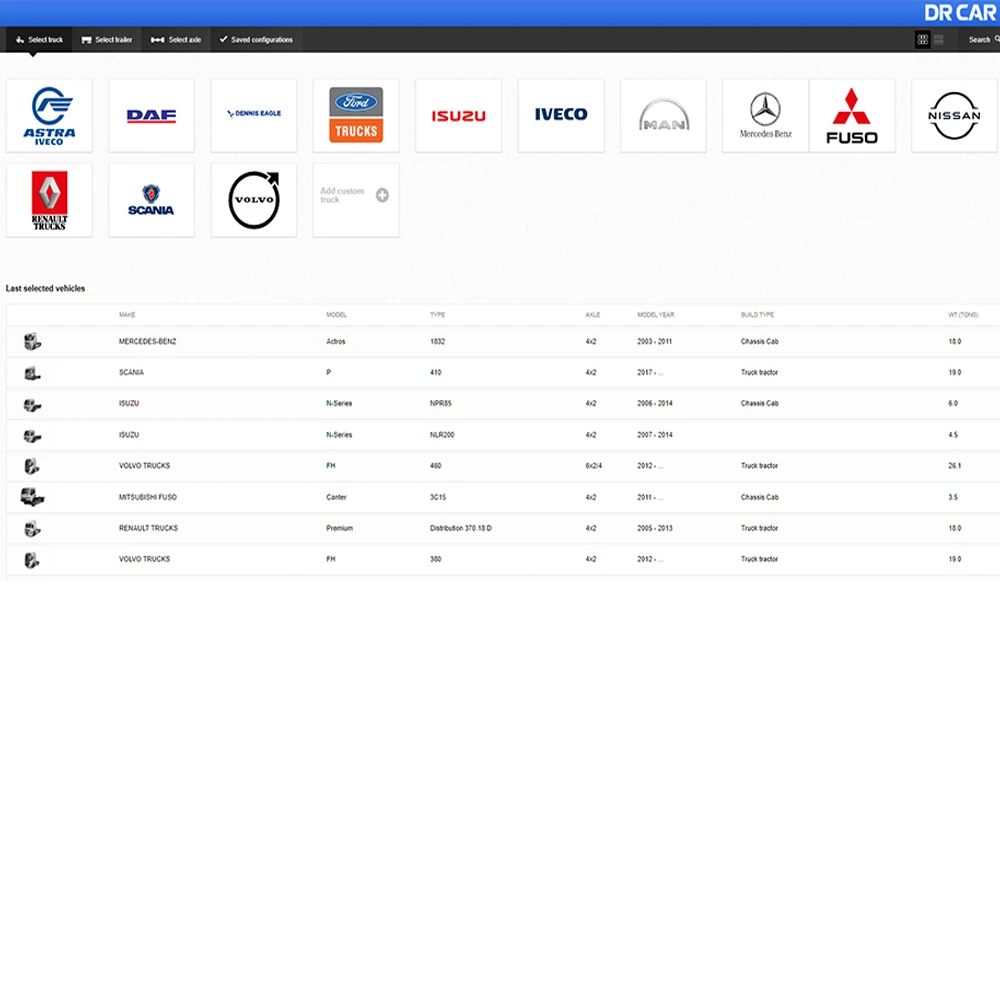
Task: Click the Canter model cell
Action: click(x=336, y=497)
